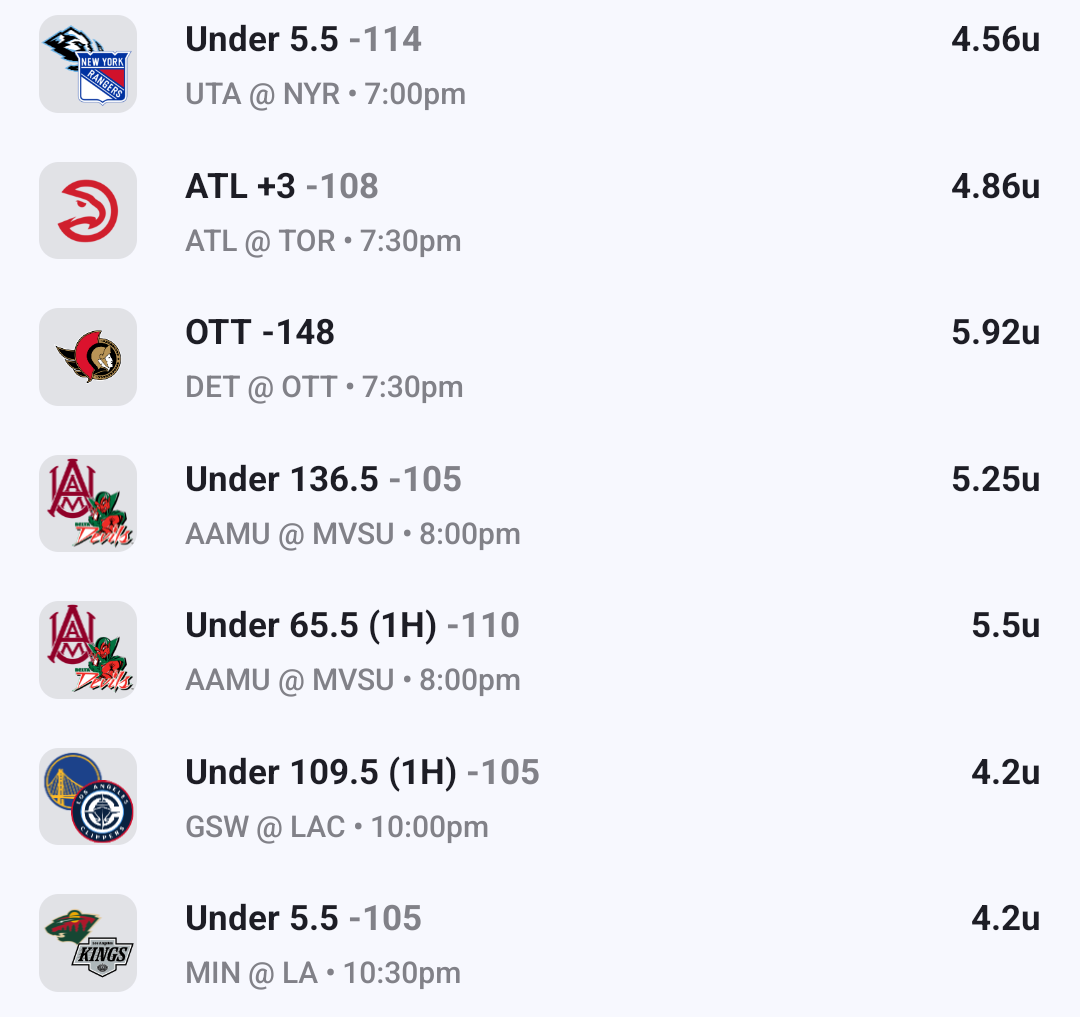Click the team logo beside Under 136.5
1080x1017 pixels.
[x=88, y=503]
